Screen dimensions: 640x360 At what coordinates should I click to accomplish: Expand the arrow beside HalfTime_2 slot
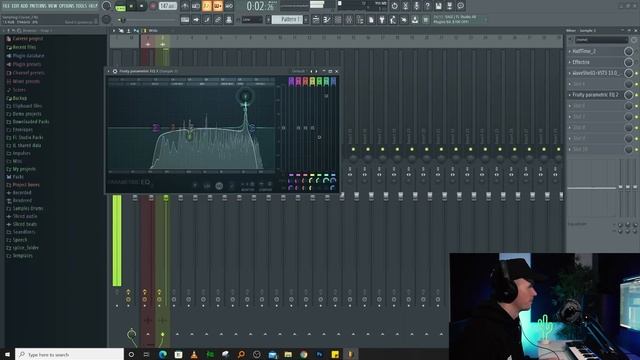(x=570, y=51)
